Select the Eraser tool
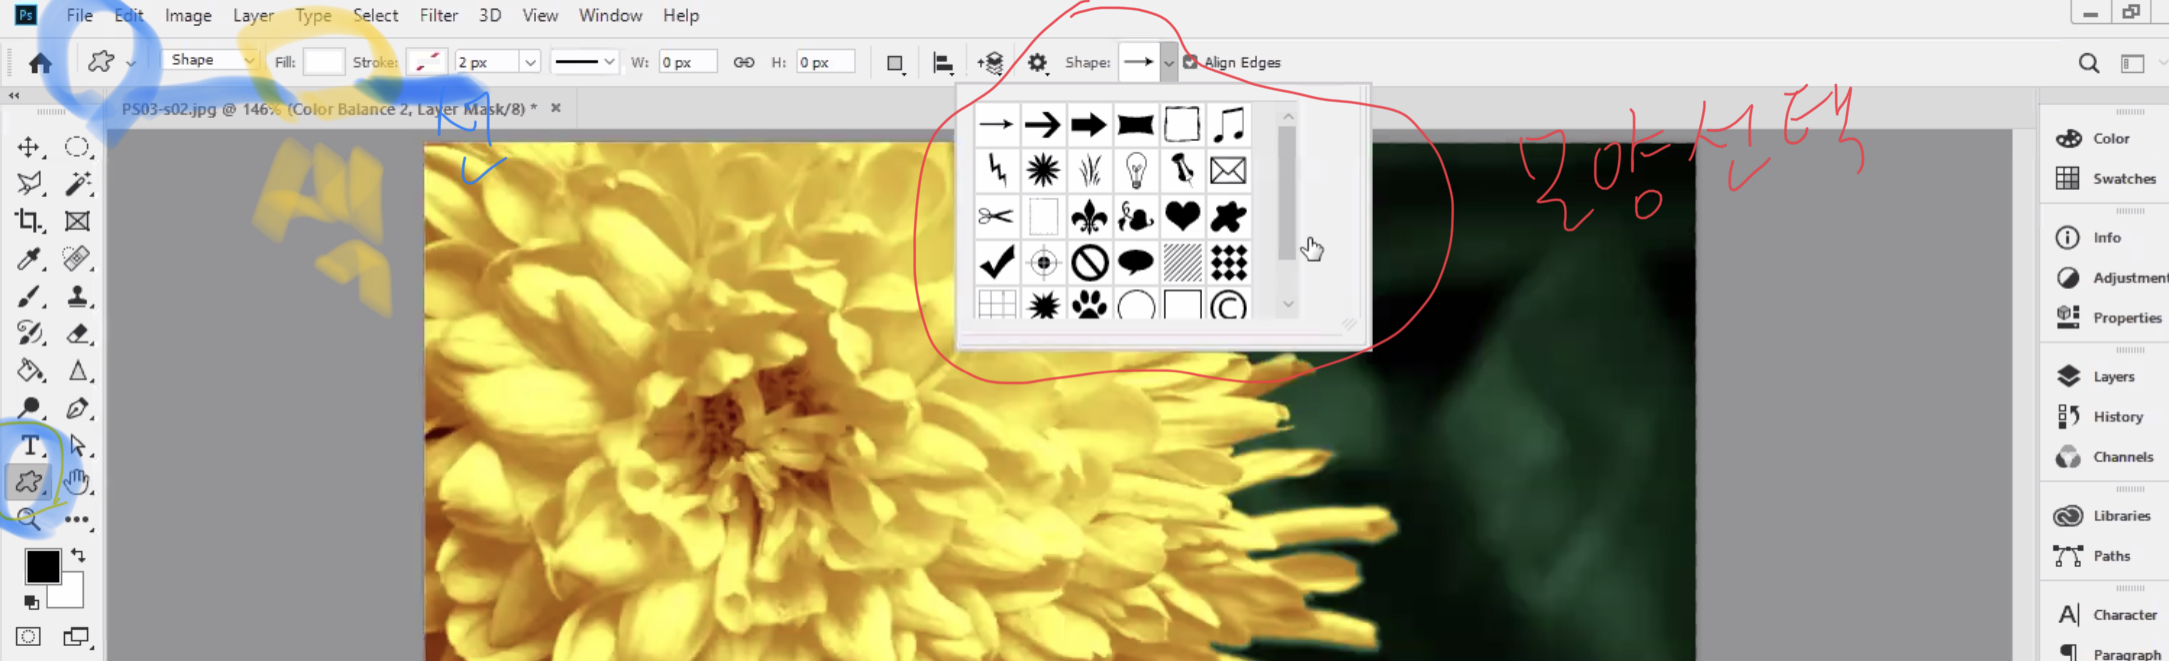 (x=77, y=333)
